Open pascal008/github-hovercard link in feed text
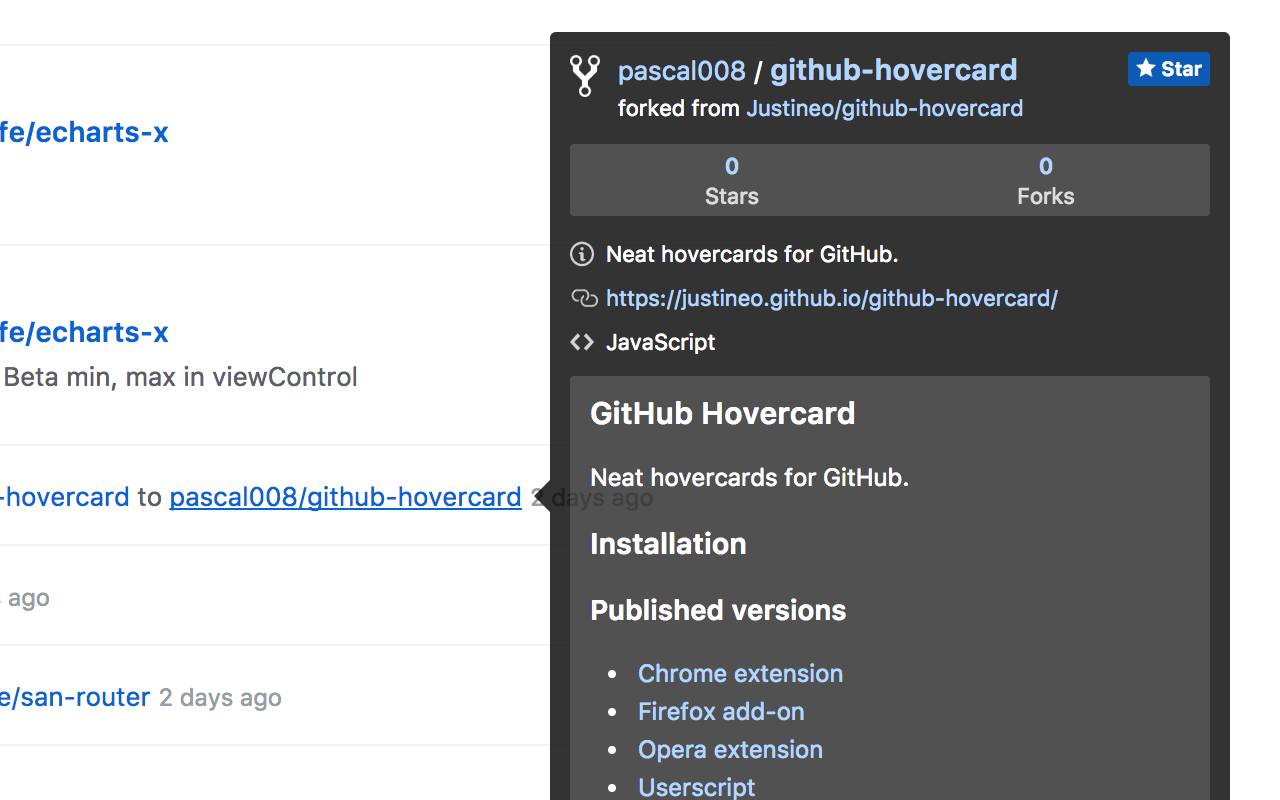This screenshot has width=1280, height=800. (345, 496)
